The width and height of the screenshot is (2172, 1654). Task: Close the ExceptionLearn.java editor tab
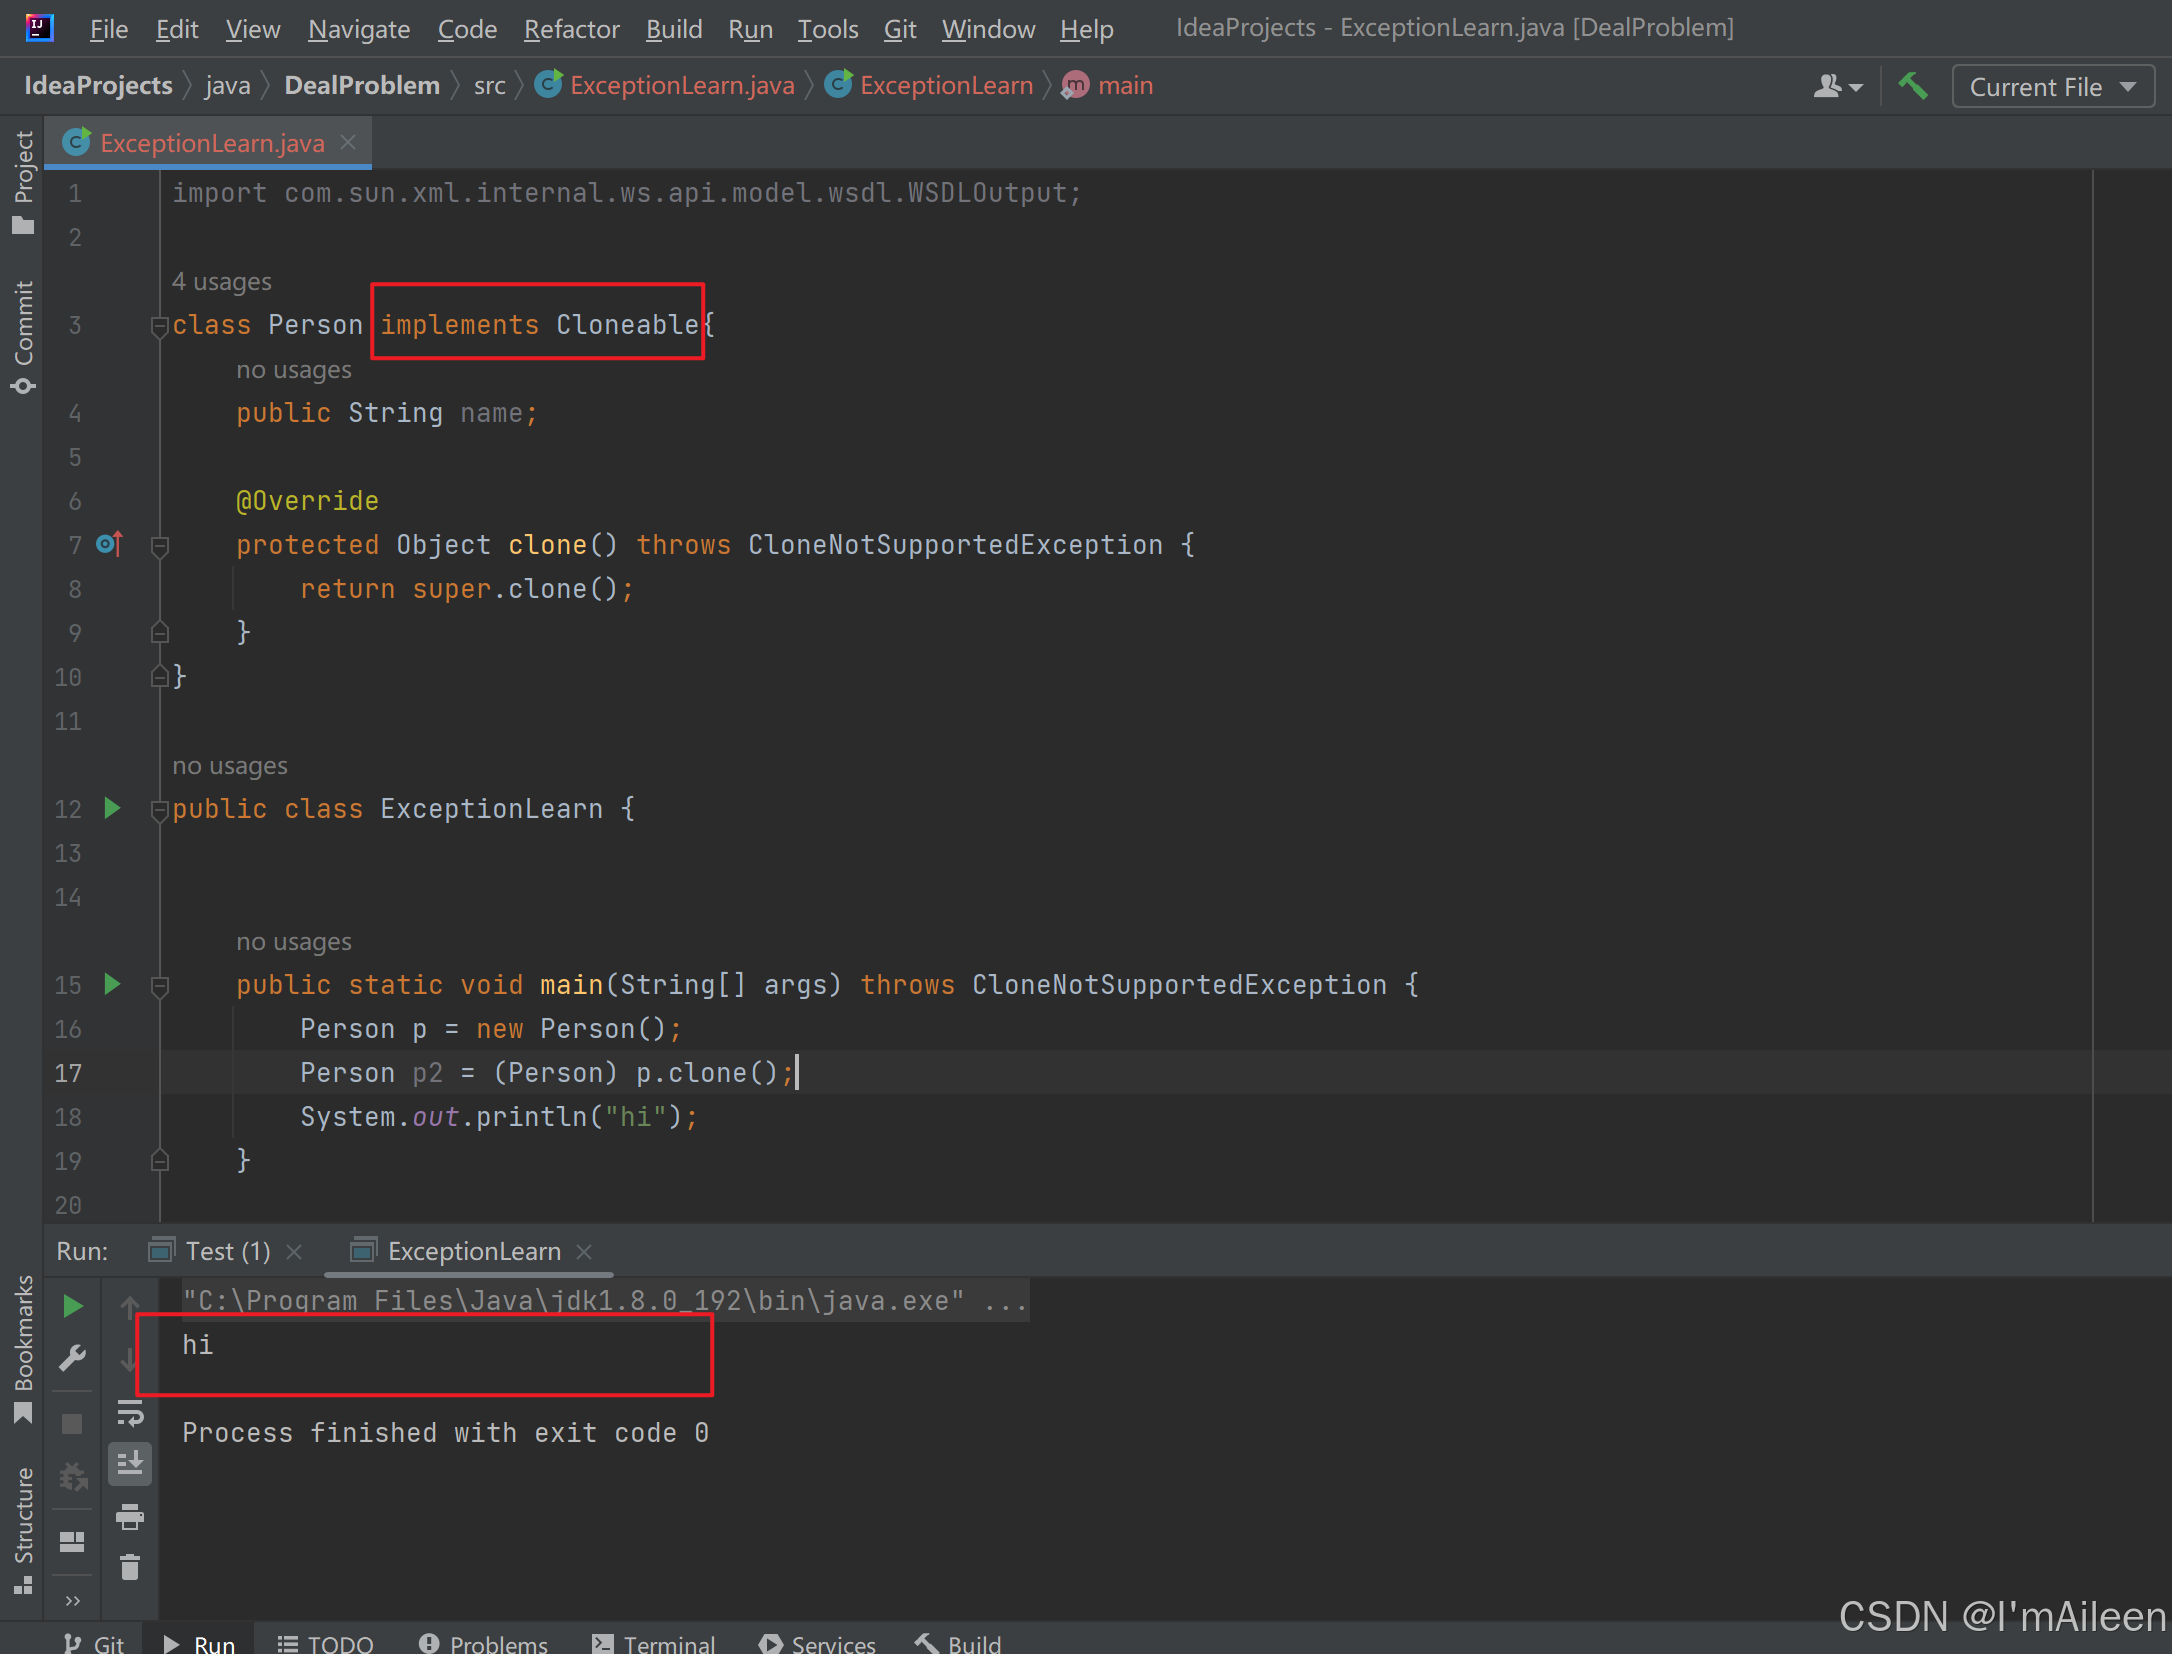click(x=348, y=142)
